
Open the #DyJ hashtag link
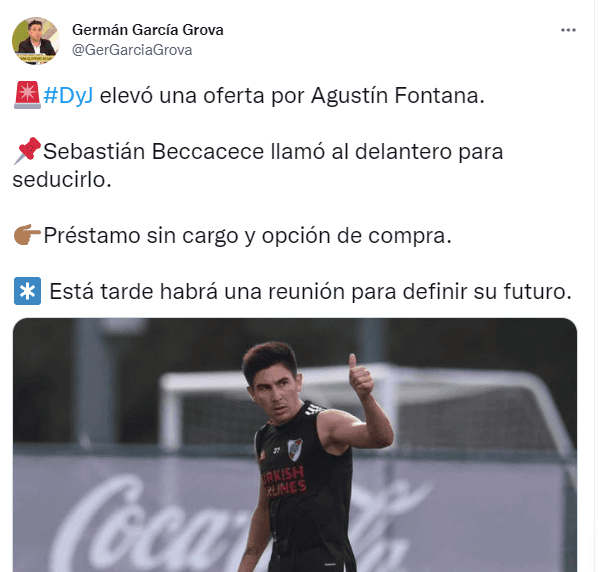pos(68,95)
